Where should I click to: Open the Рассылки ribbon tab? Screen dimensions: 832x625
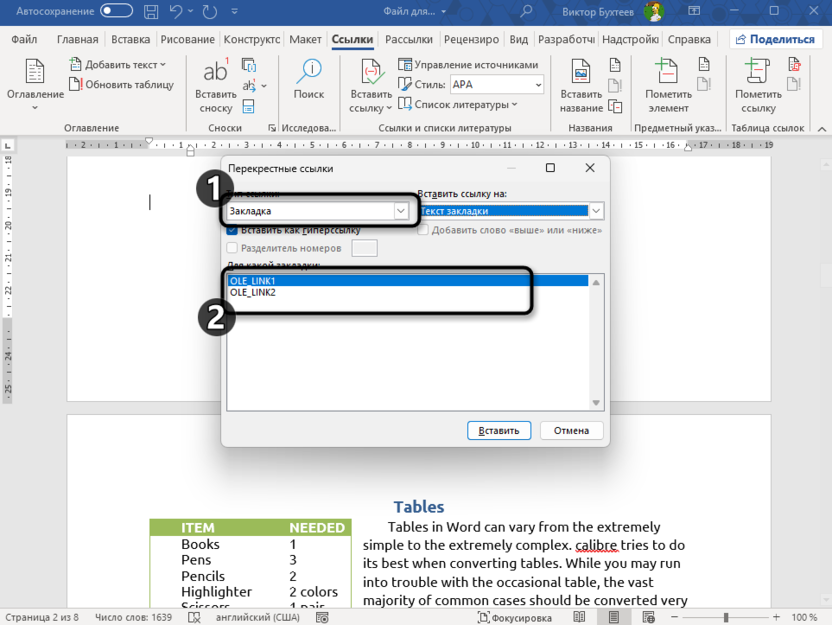pos(409,40)
